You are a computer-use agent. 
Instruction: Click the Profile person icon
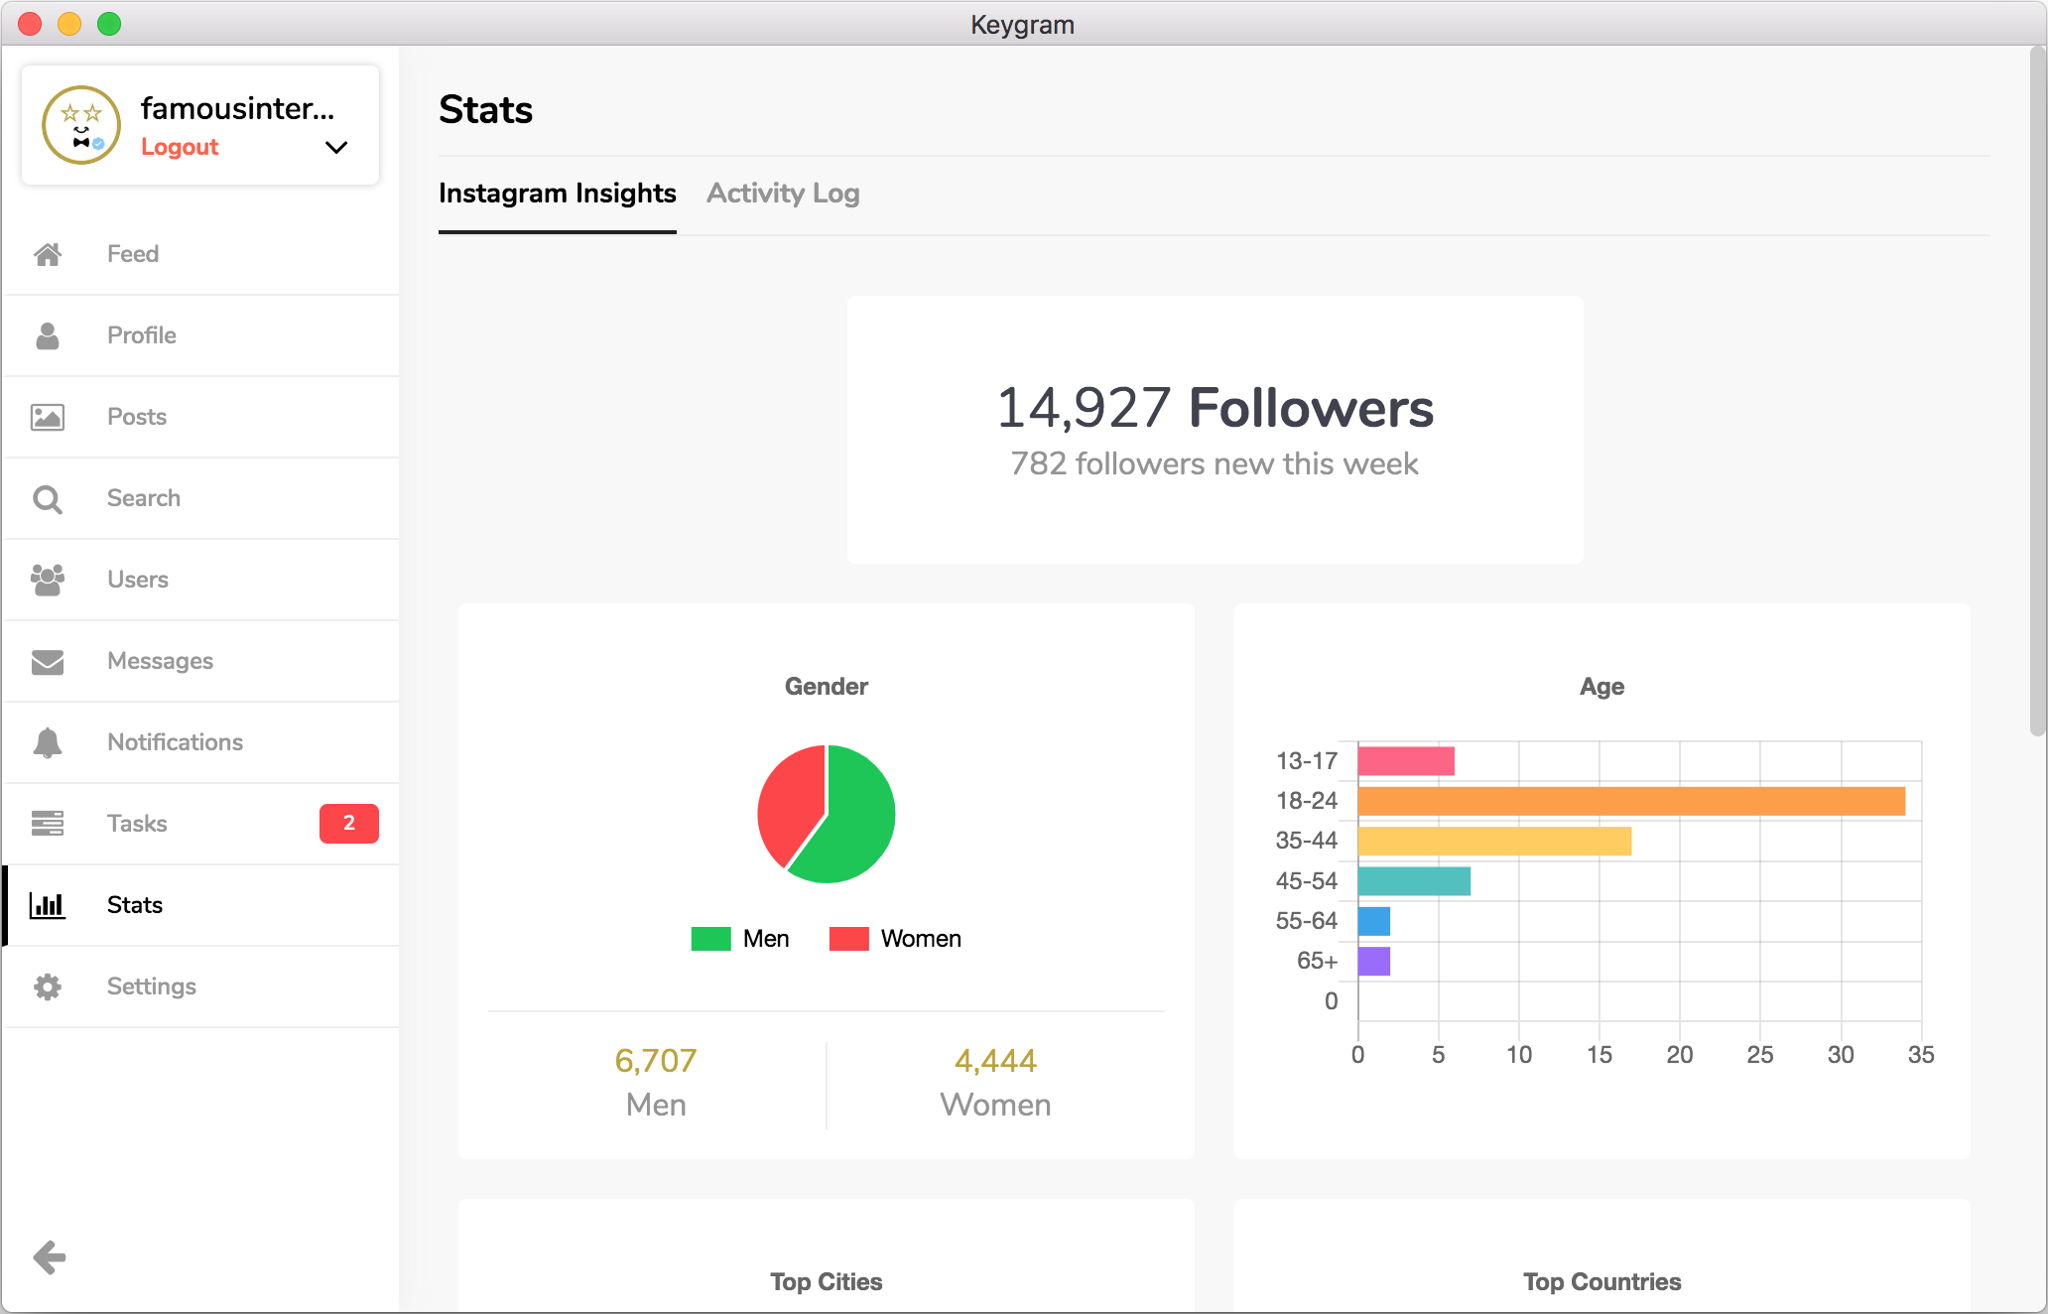point(48,336)
